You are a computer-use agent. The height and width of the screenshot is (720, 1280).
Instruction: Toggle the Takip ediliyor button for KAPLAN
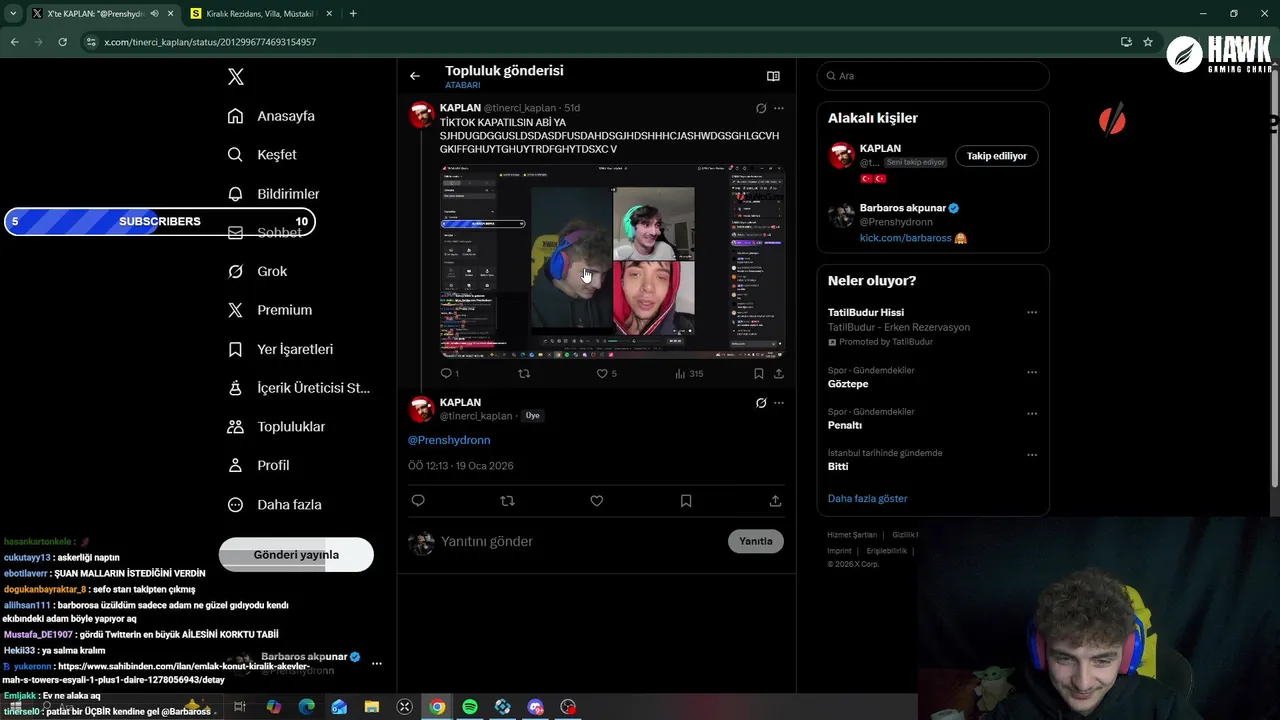click(x=997, y=156)
